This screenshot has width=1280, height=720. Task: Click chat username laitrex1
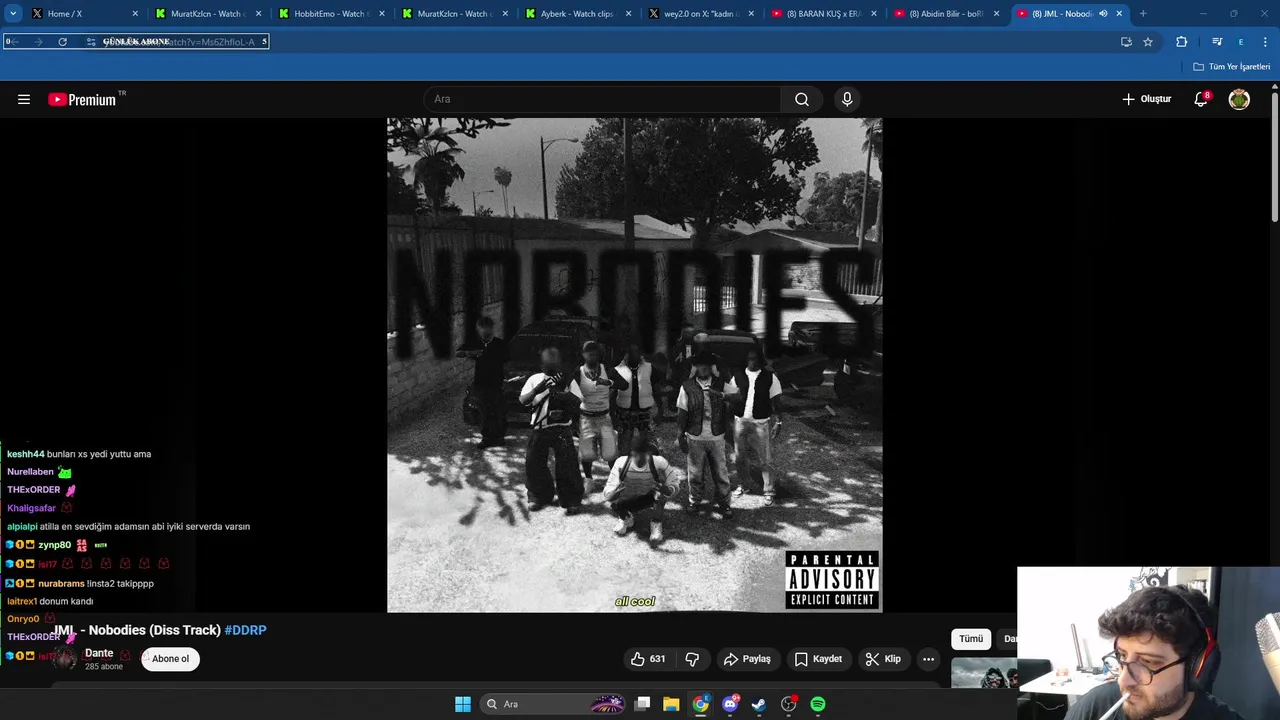click(x=22, y=601)
